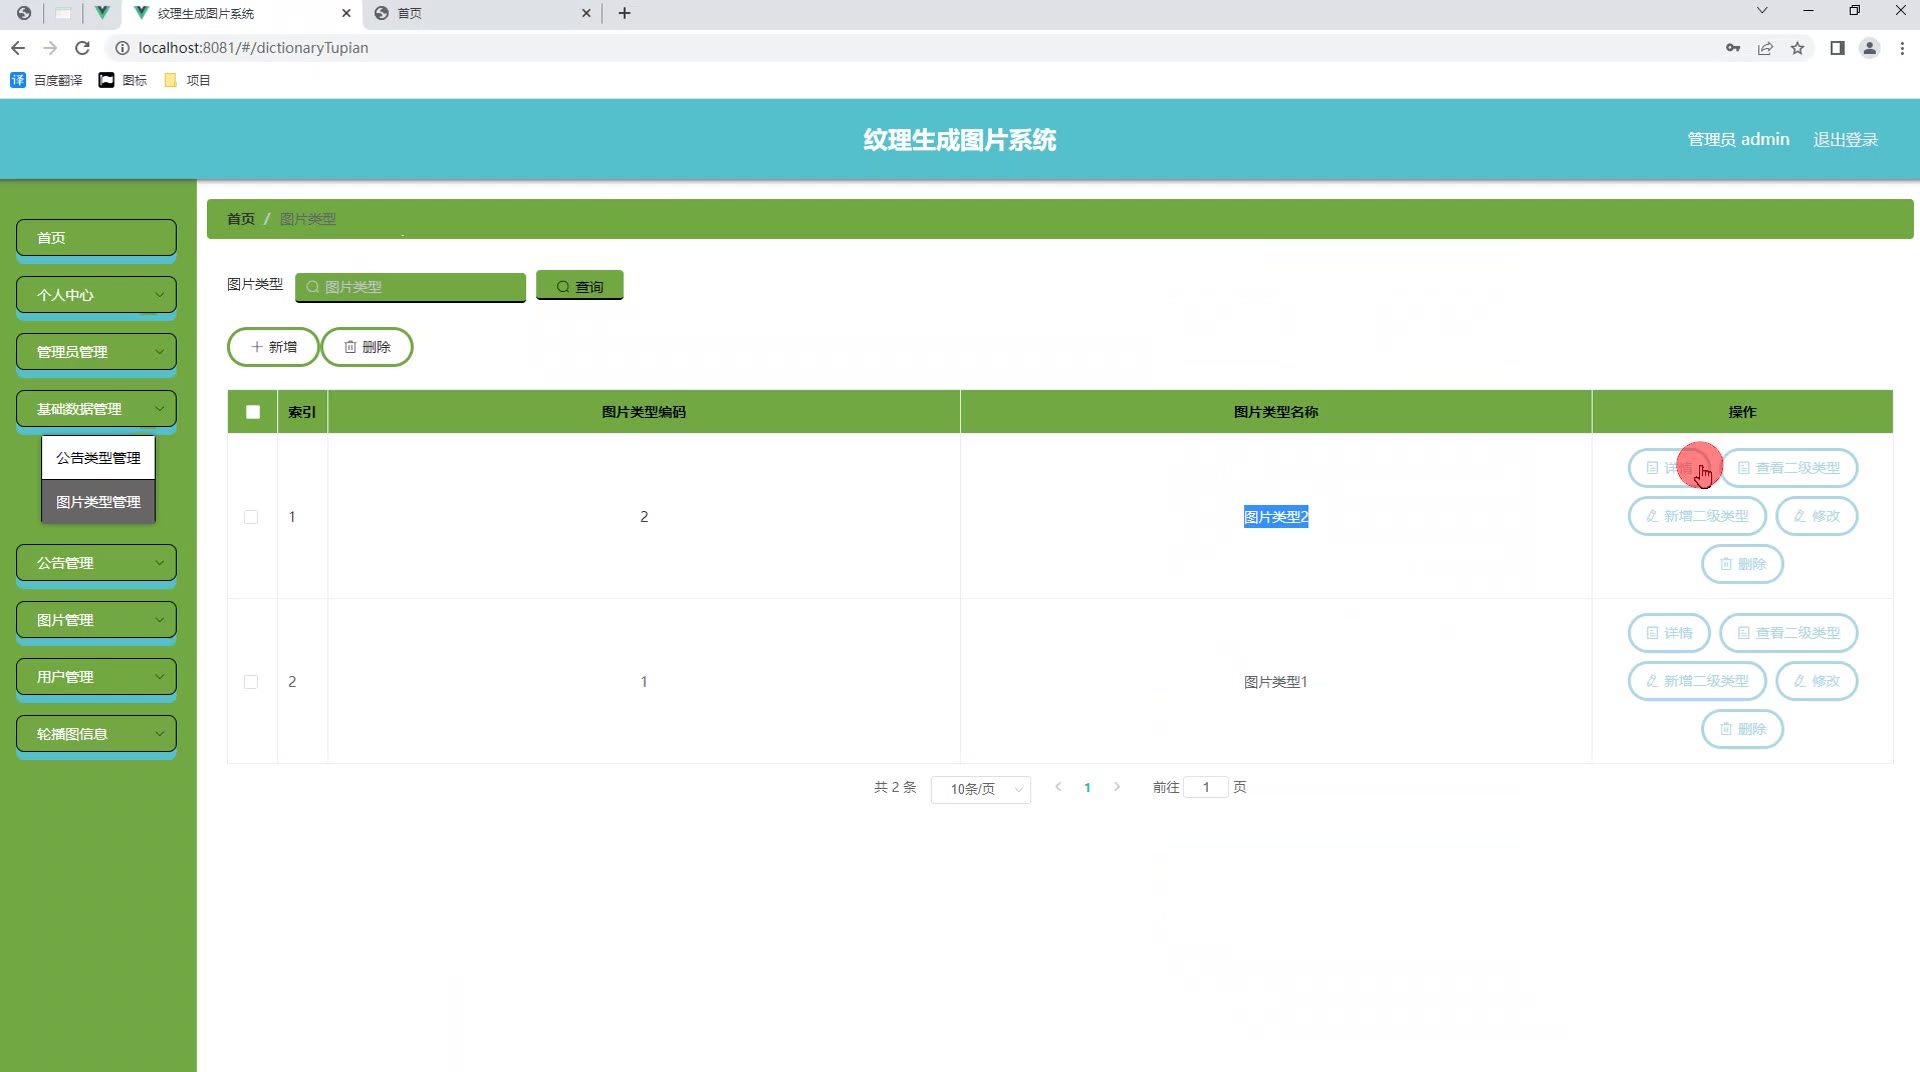Focus the 图片类型 search field
This screenshot has width=1920, height=1072.
pyautogui.click(x=410, y=287)
